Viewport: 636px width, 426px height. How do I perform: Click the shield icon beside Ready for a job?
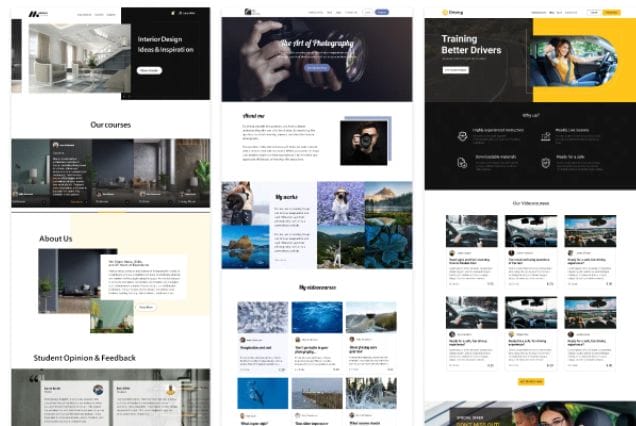(546, 163)
